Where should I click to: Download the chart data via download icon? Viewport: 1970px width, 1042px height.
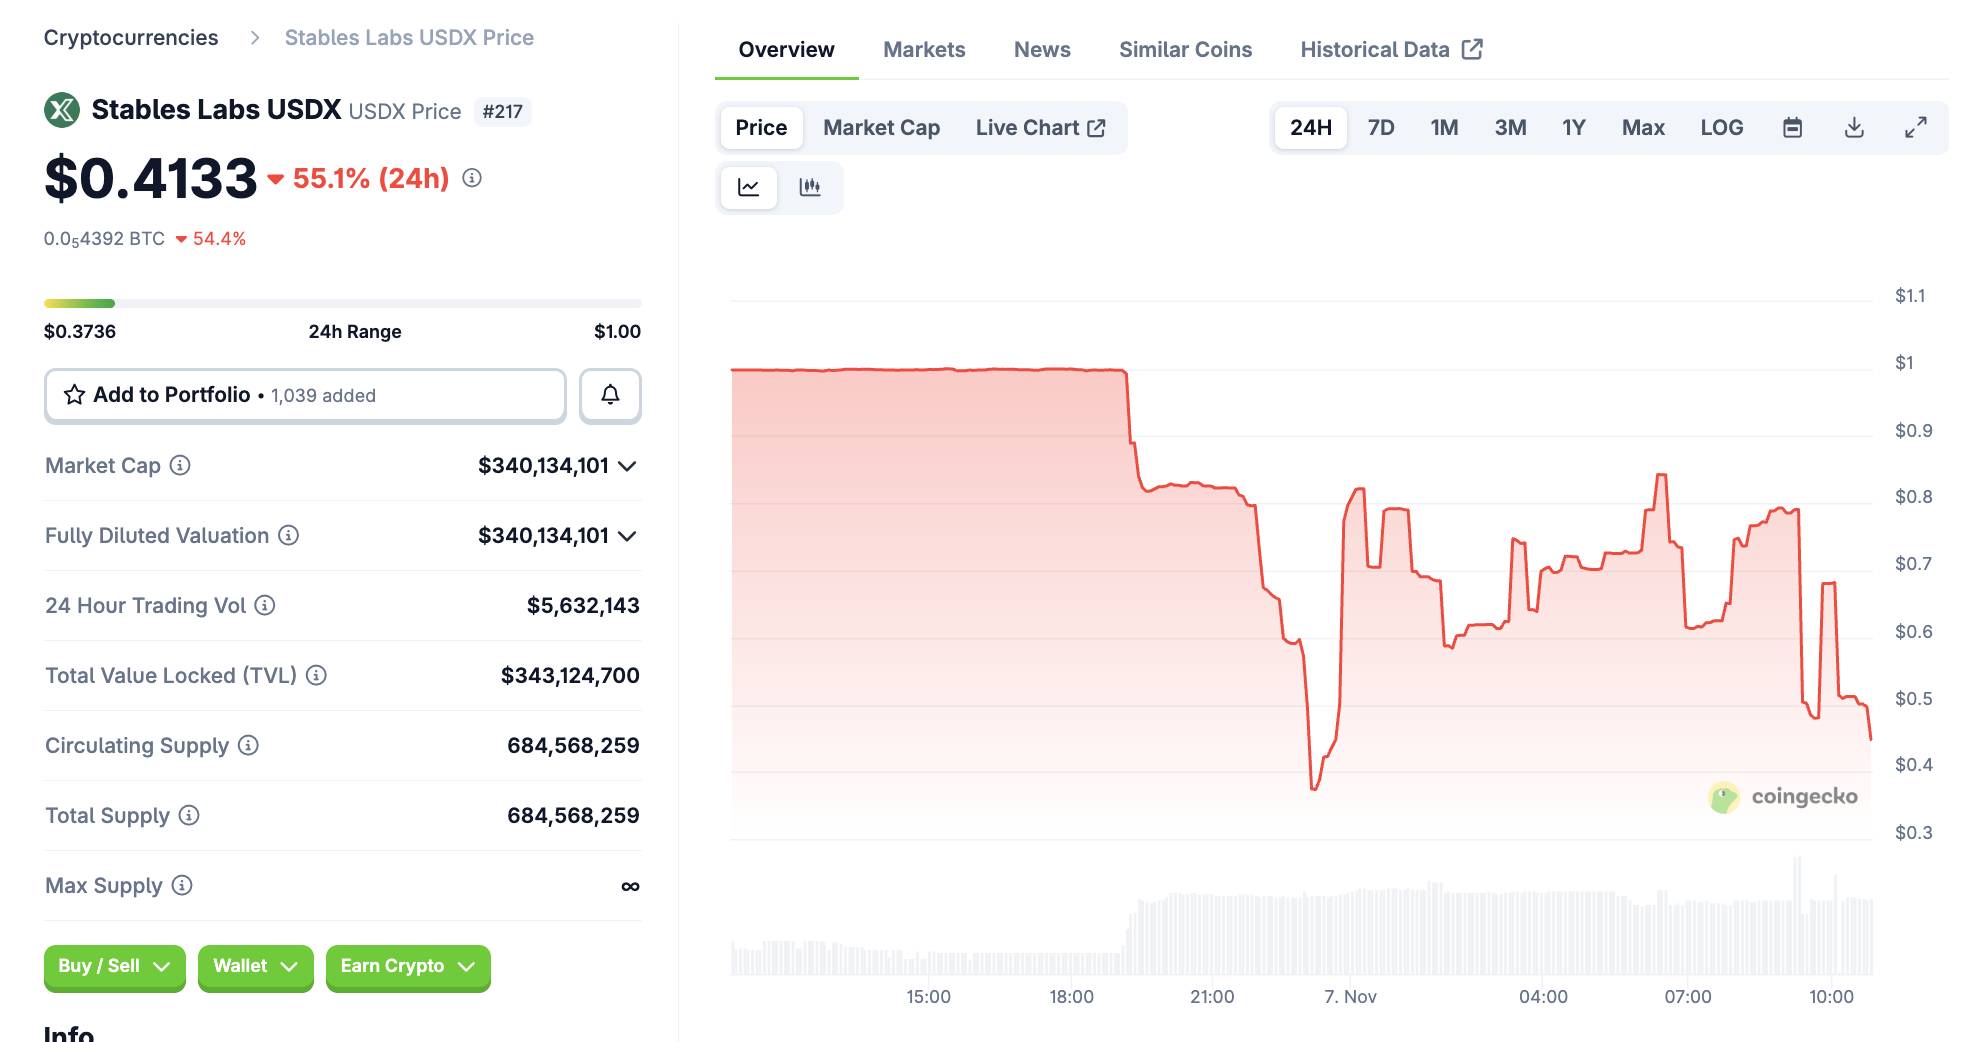pyautogui.click(x=1854, y=127)
